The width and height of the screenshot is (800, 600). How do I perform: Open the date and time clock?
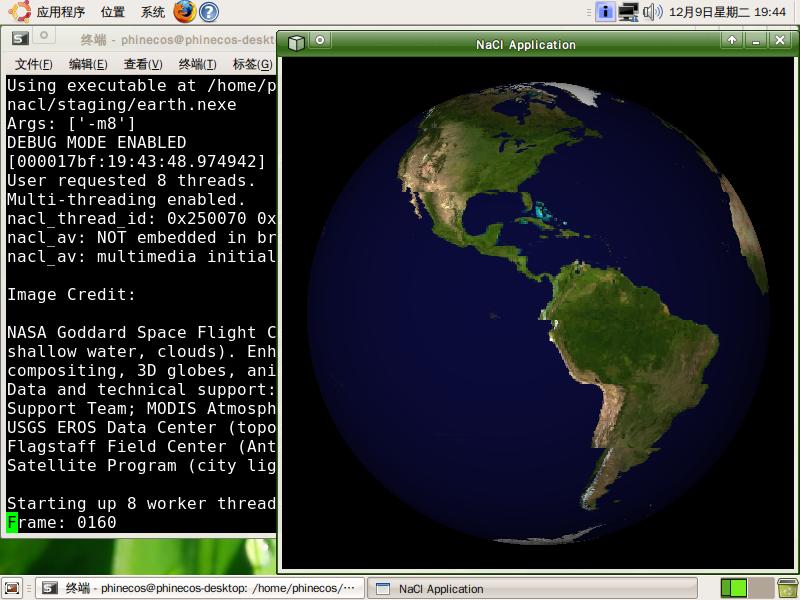point(728,12)
